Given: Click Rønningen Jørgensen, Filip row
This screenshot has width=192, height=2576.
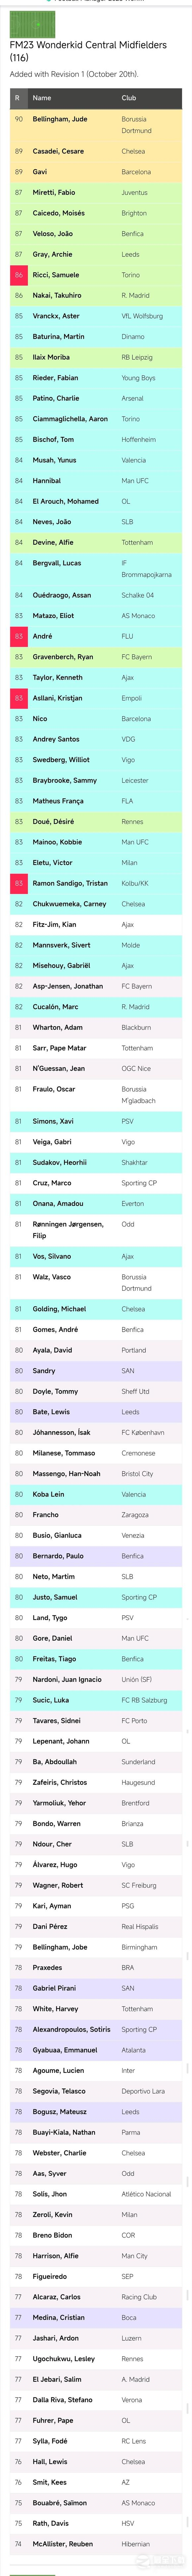Looking at the screenshot, I should [96, 1229].
